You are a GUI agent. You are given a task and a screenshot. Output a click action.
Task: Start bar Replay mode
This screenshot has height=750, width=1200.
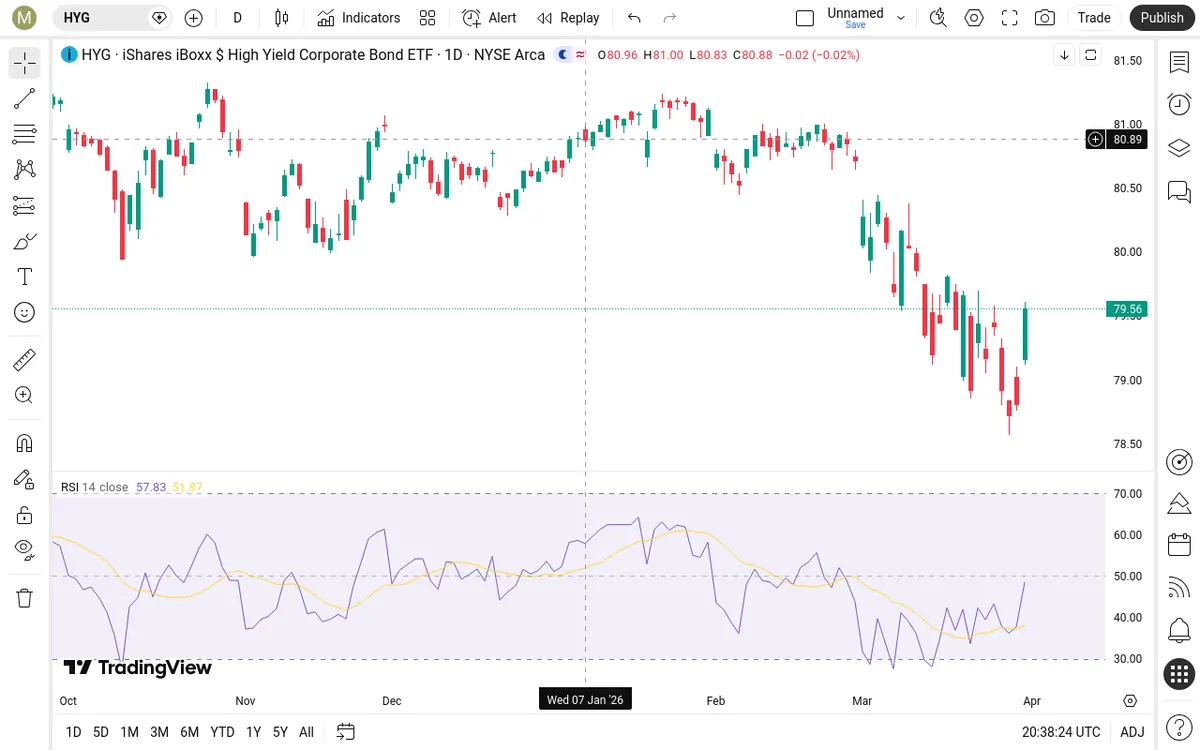pyautogui.click(x=568, y=18)
